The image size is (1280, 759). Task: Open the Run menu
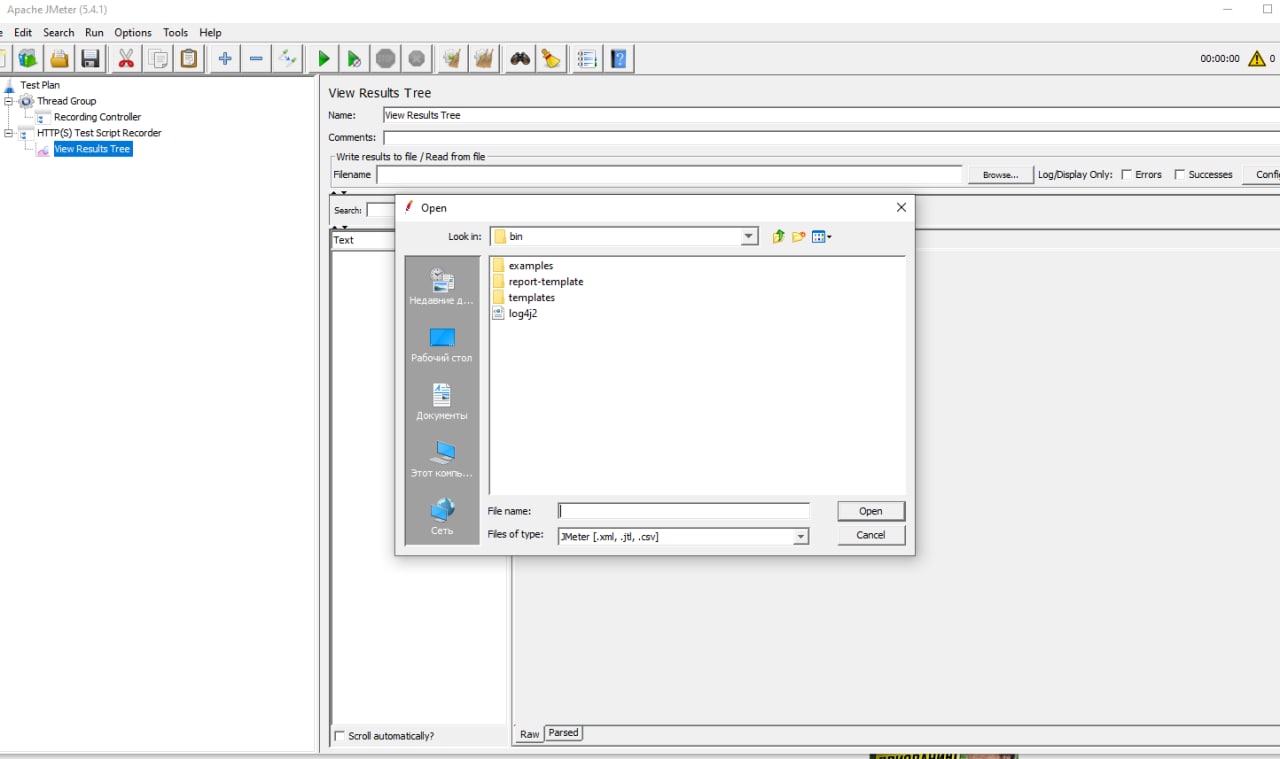94,33
